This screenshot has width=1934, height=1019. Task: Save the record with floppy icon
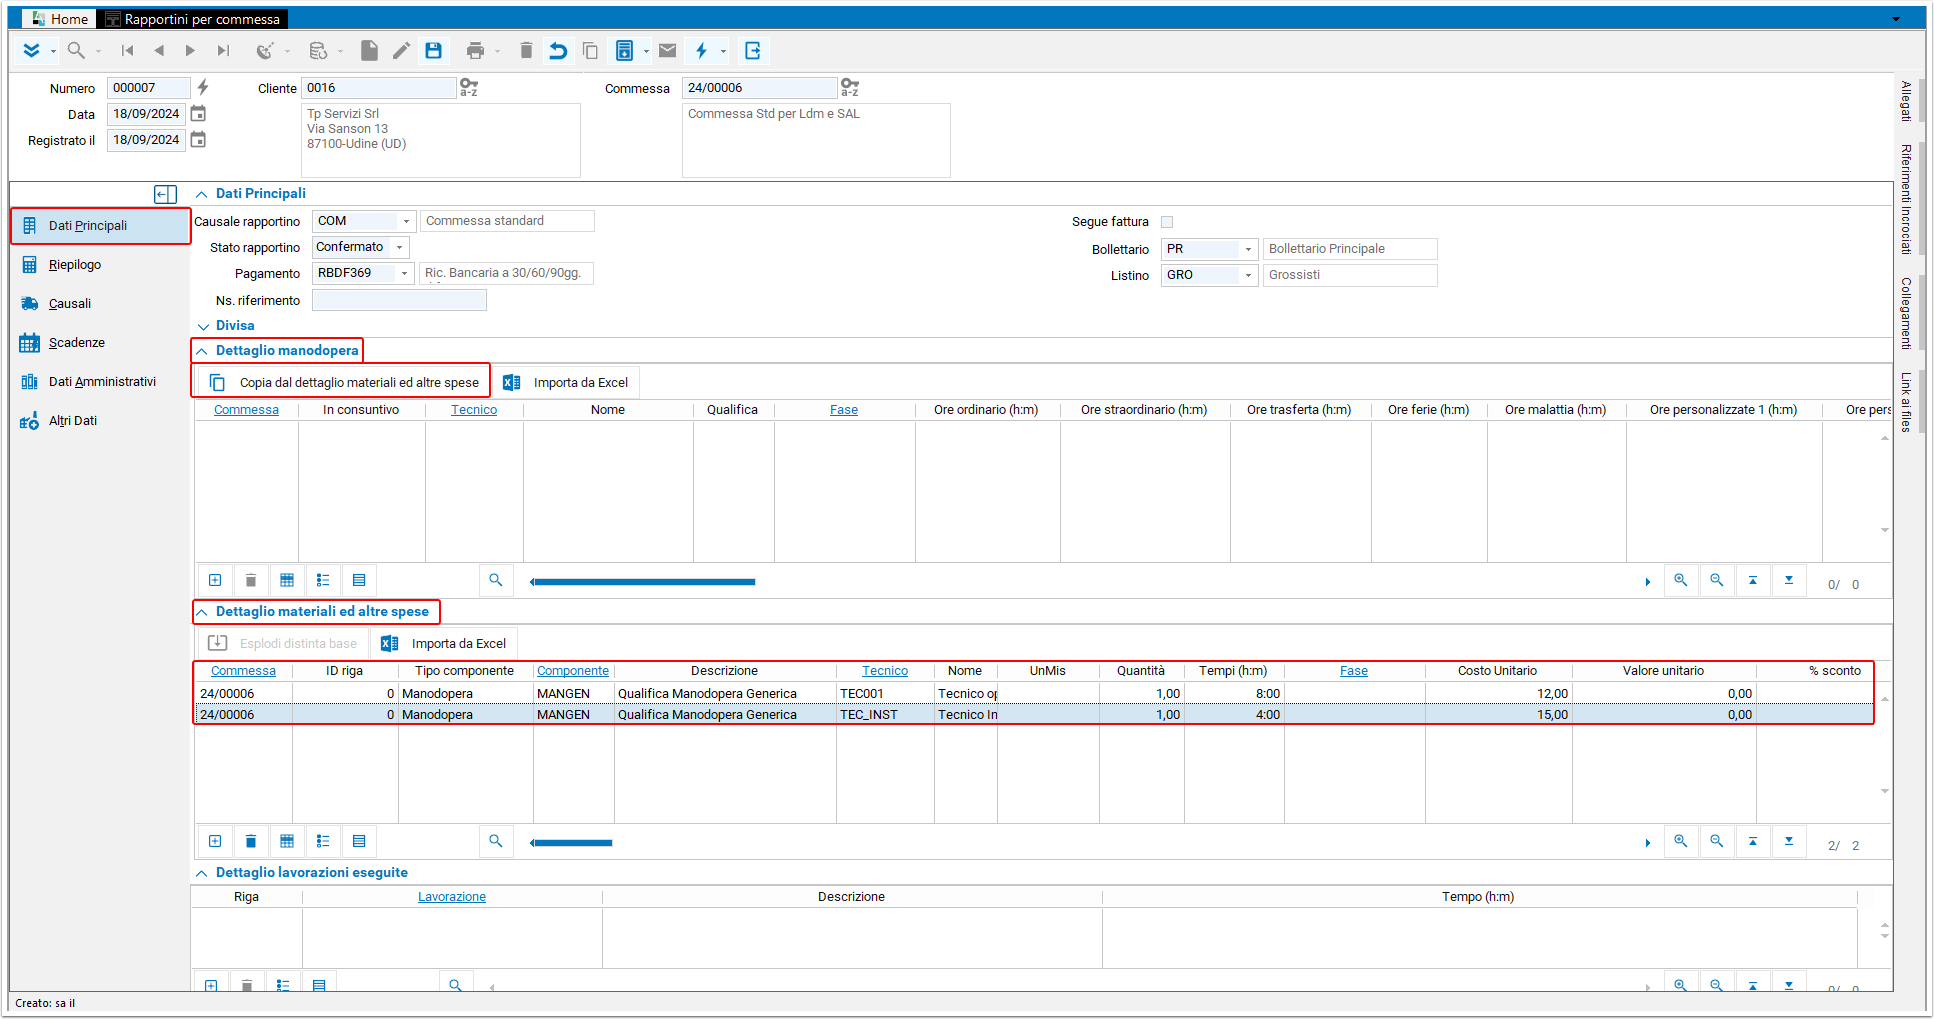[433, 50]
